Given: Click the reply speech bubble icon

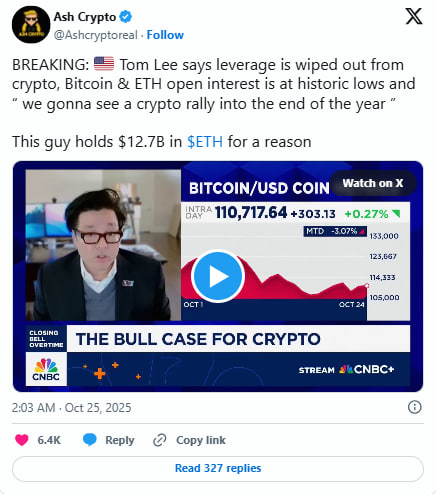Looking at the screenshot, I should pos(89,440).
